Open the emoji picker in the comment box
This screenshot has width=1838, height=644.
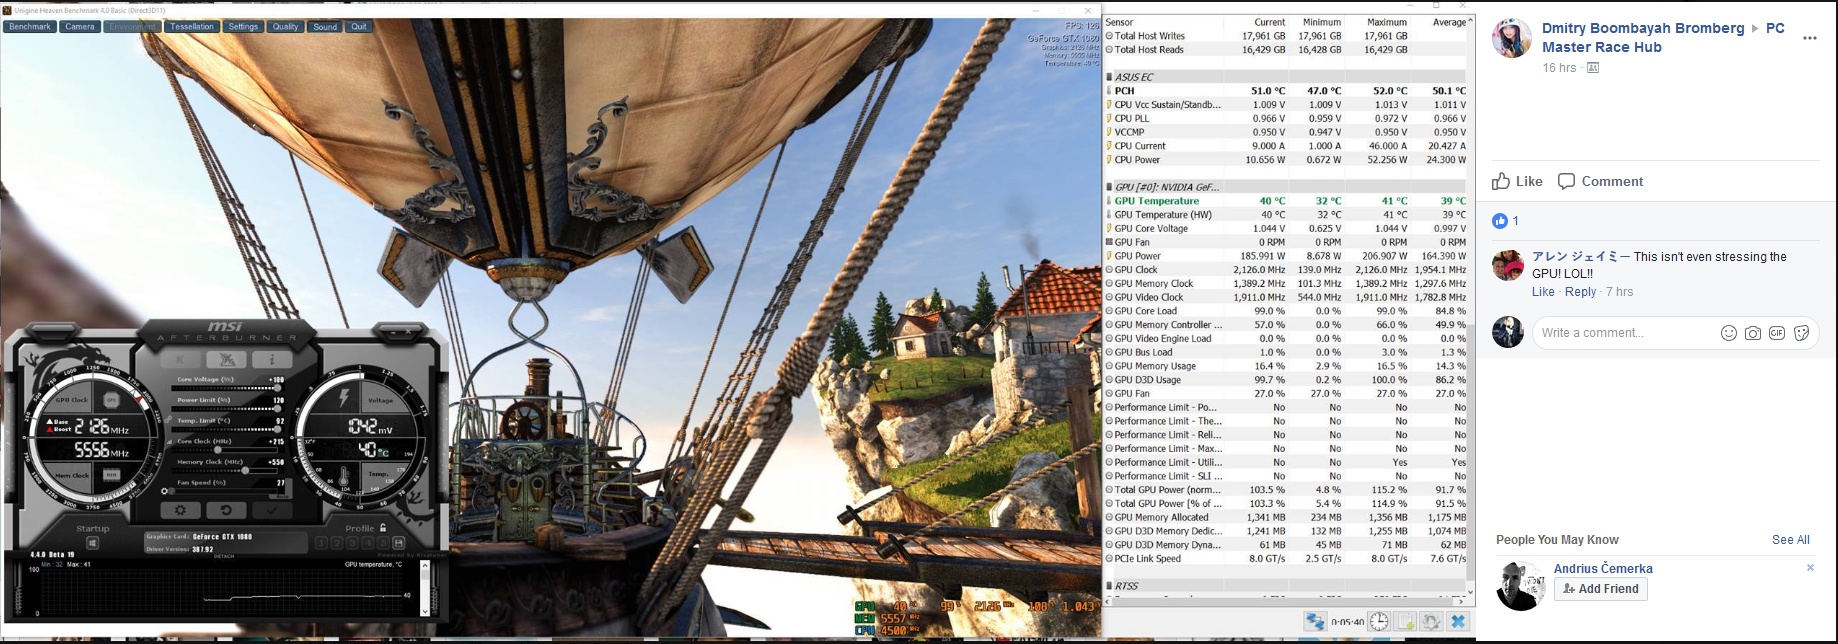click(x=1729, y=333)
